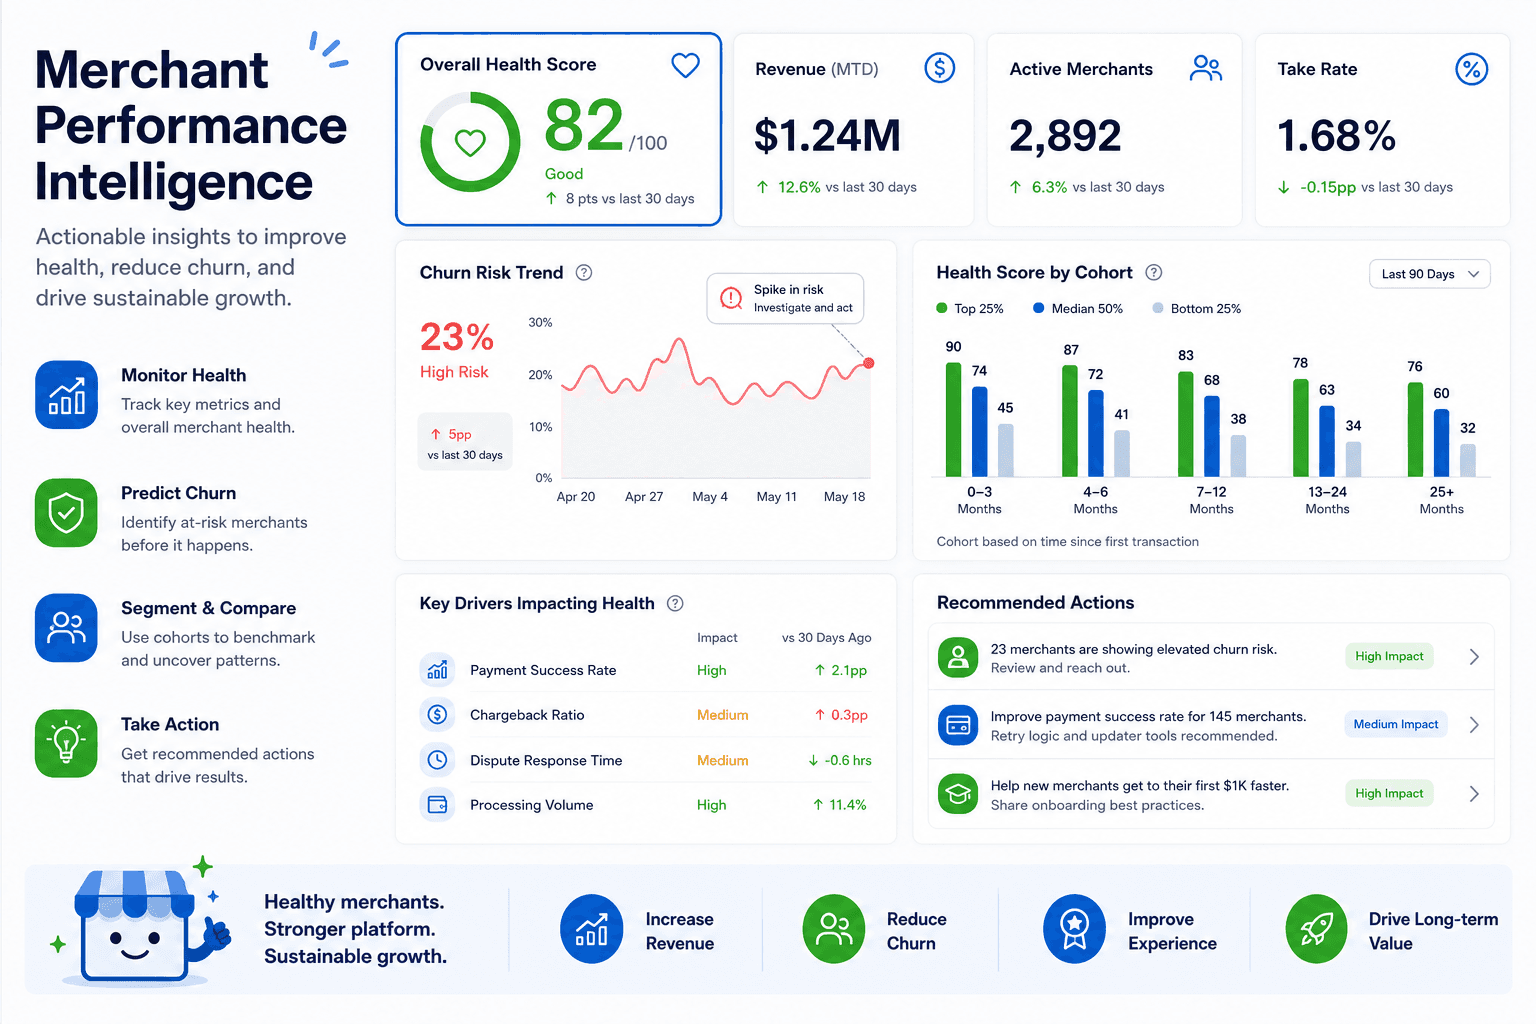Click the vs 30 Days Ago column header

pos(826,637)
